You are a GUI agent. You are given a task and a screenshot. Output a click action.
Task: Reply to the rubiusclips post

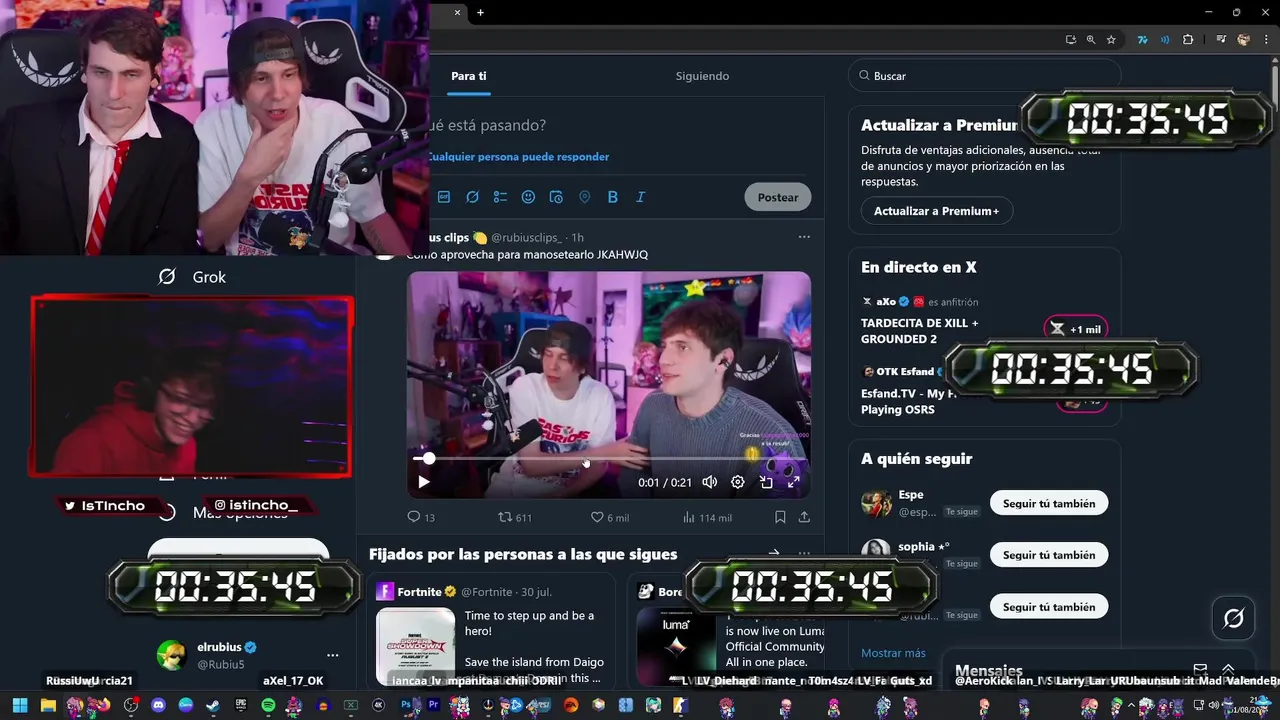point(421,517)
